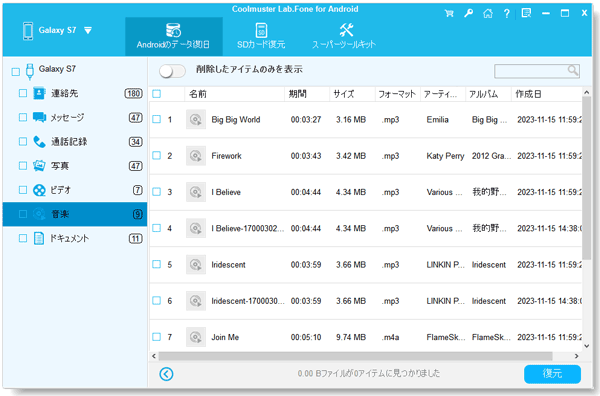Click the 写真 photos icon
Image resolution: width=600 pixels, height=396 pixels.
39,166
